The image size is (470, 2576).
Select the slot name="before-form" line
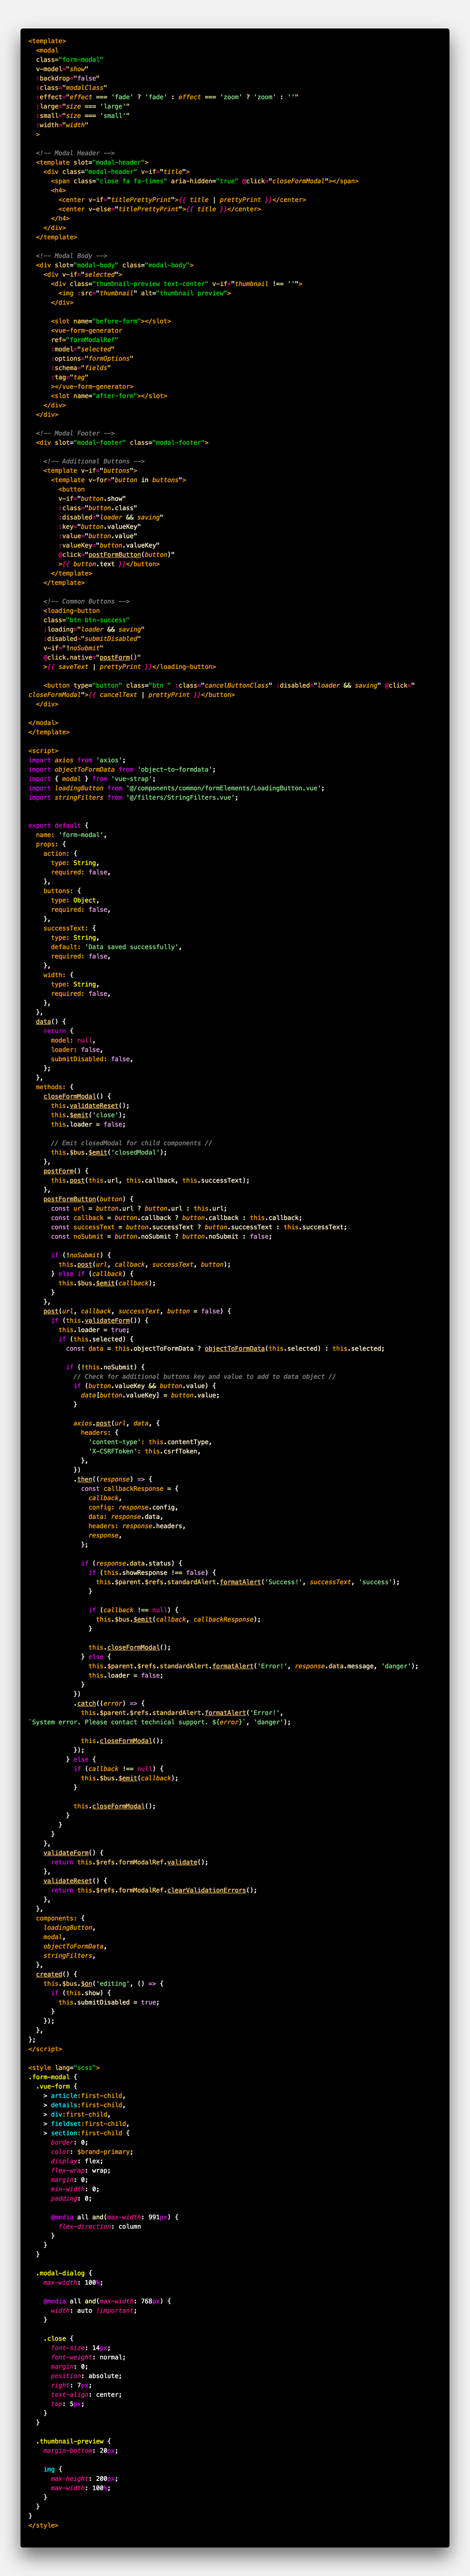pyautogui.click(x=111, y=321)
